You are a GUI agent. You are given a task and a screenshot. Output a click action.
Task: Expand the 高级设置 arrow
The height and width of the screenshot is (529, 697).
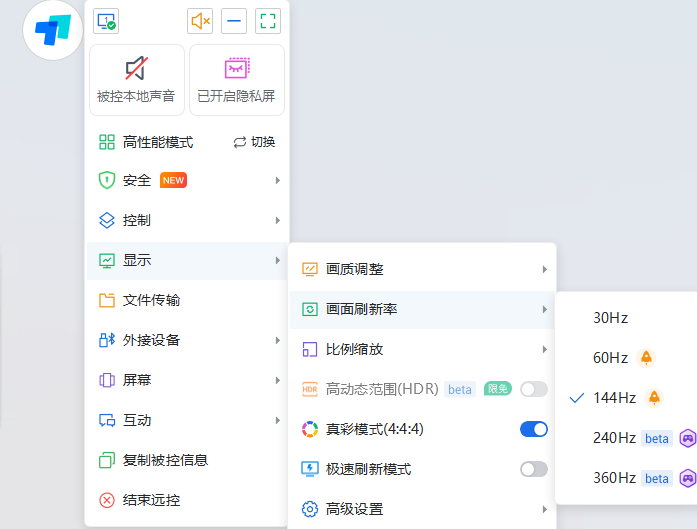click(x=545, y=509)
